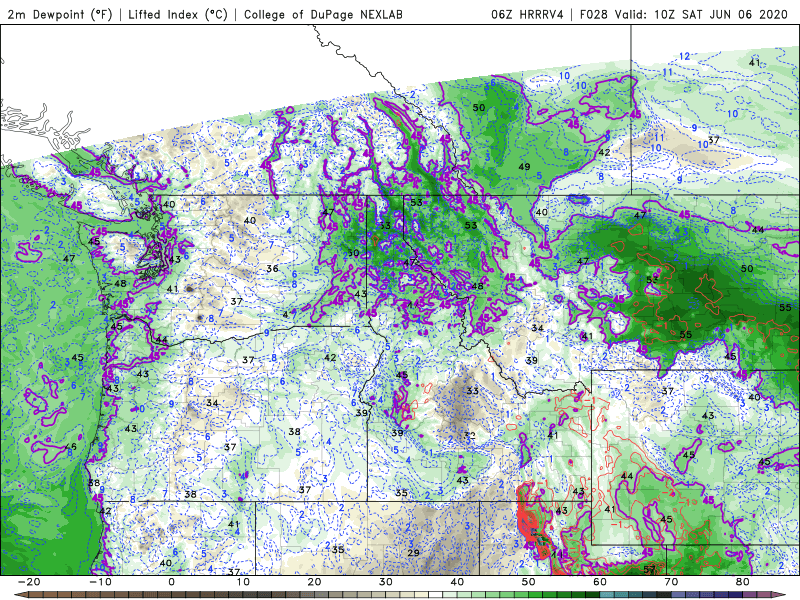
Task: Click the 30 label on the color scale
Action: pos(386,582)
